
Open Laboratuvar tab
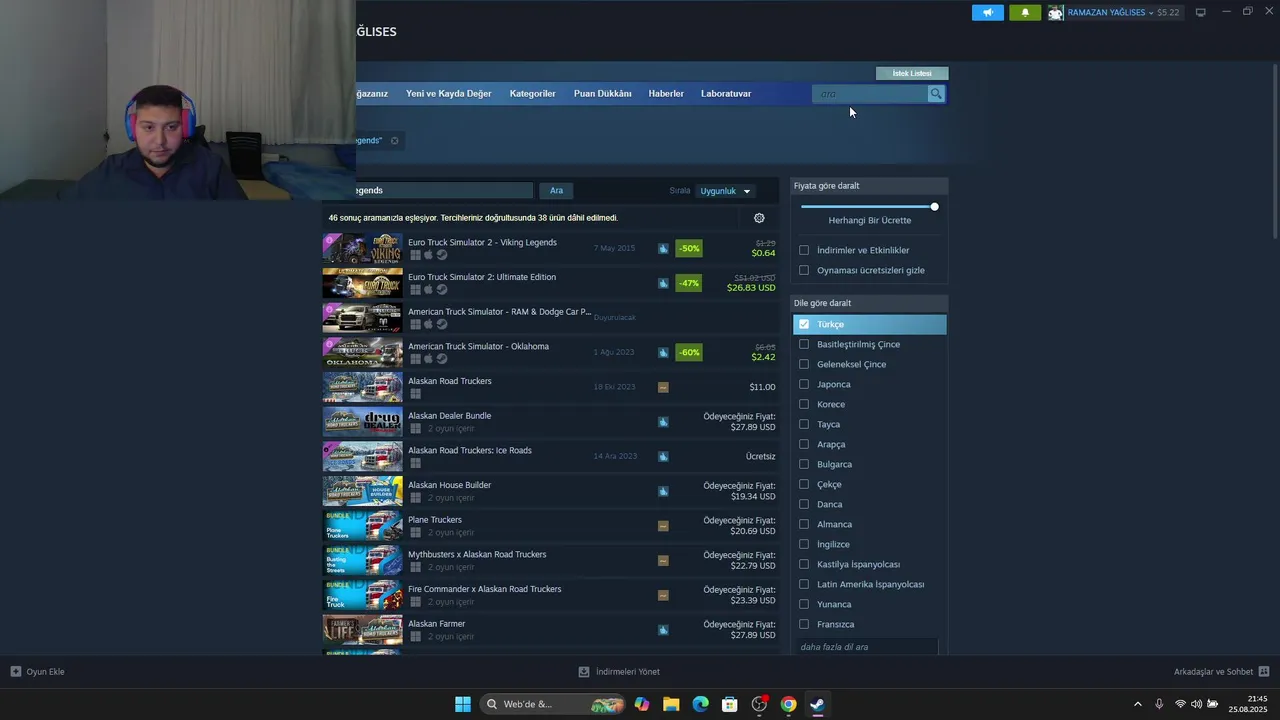[x=726, y=94]
